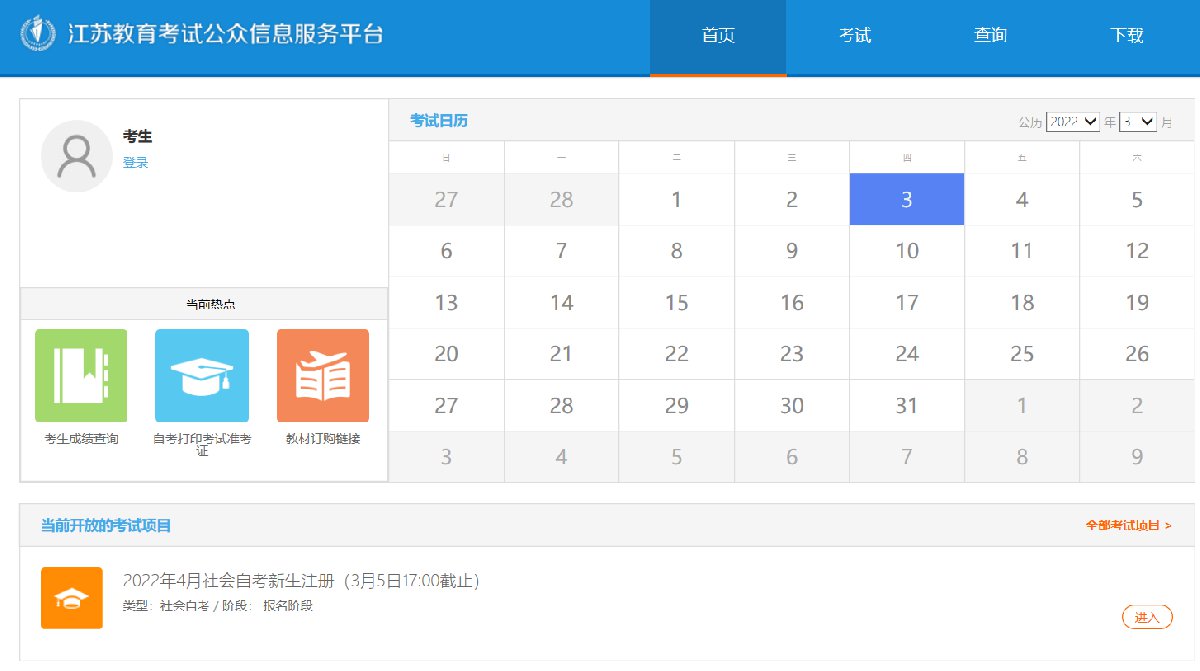
Task: Click the 登录 link under 考生
Action: click(135, 163)
